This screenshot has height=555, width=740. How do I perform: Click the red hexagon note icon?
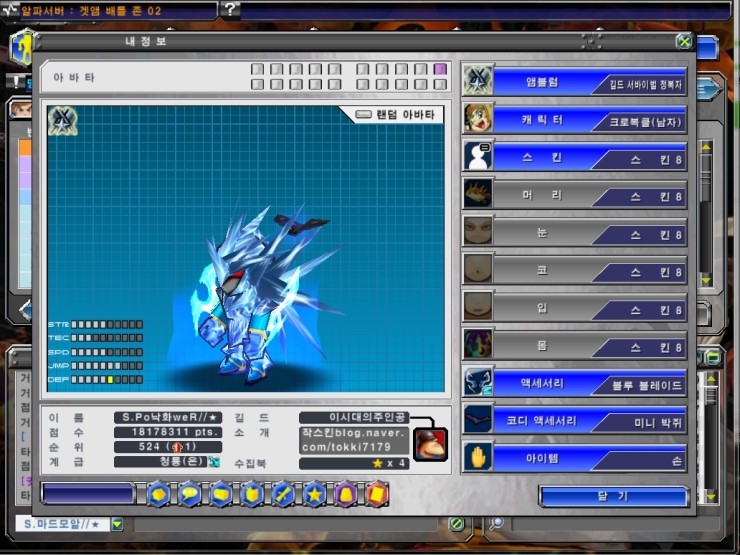(377, 495)
